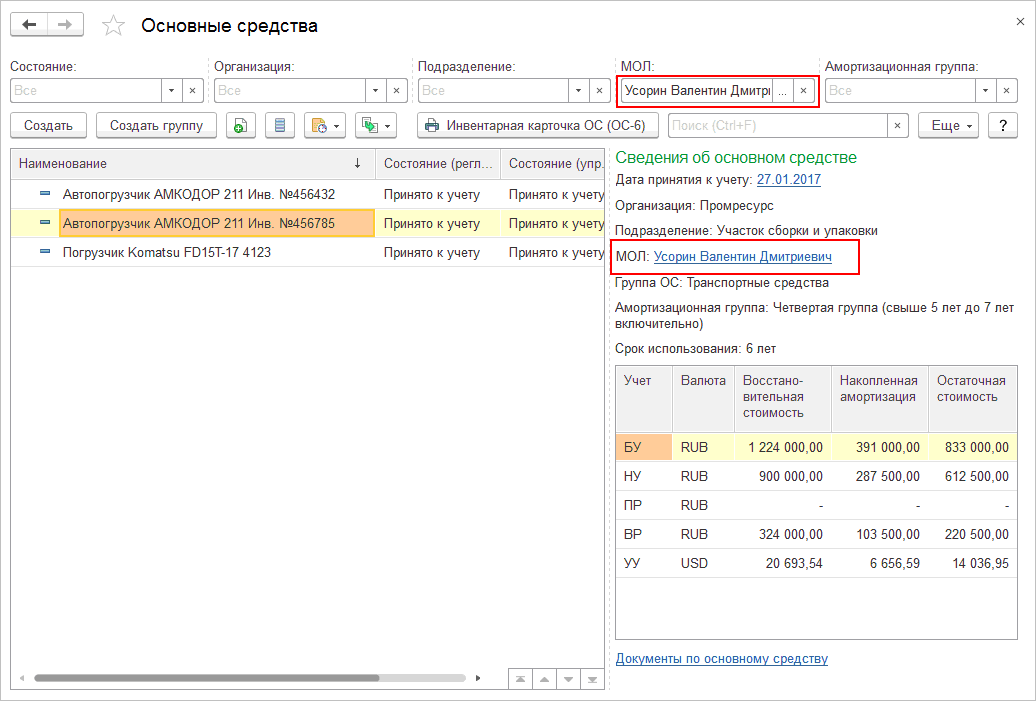Jump to last row in list

point(593,679)
